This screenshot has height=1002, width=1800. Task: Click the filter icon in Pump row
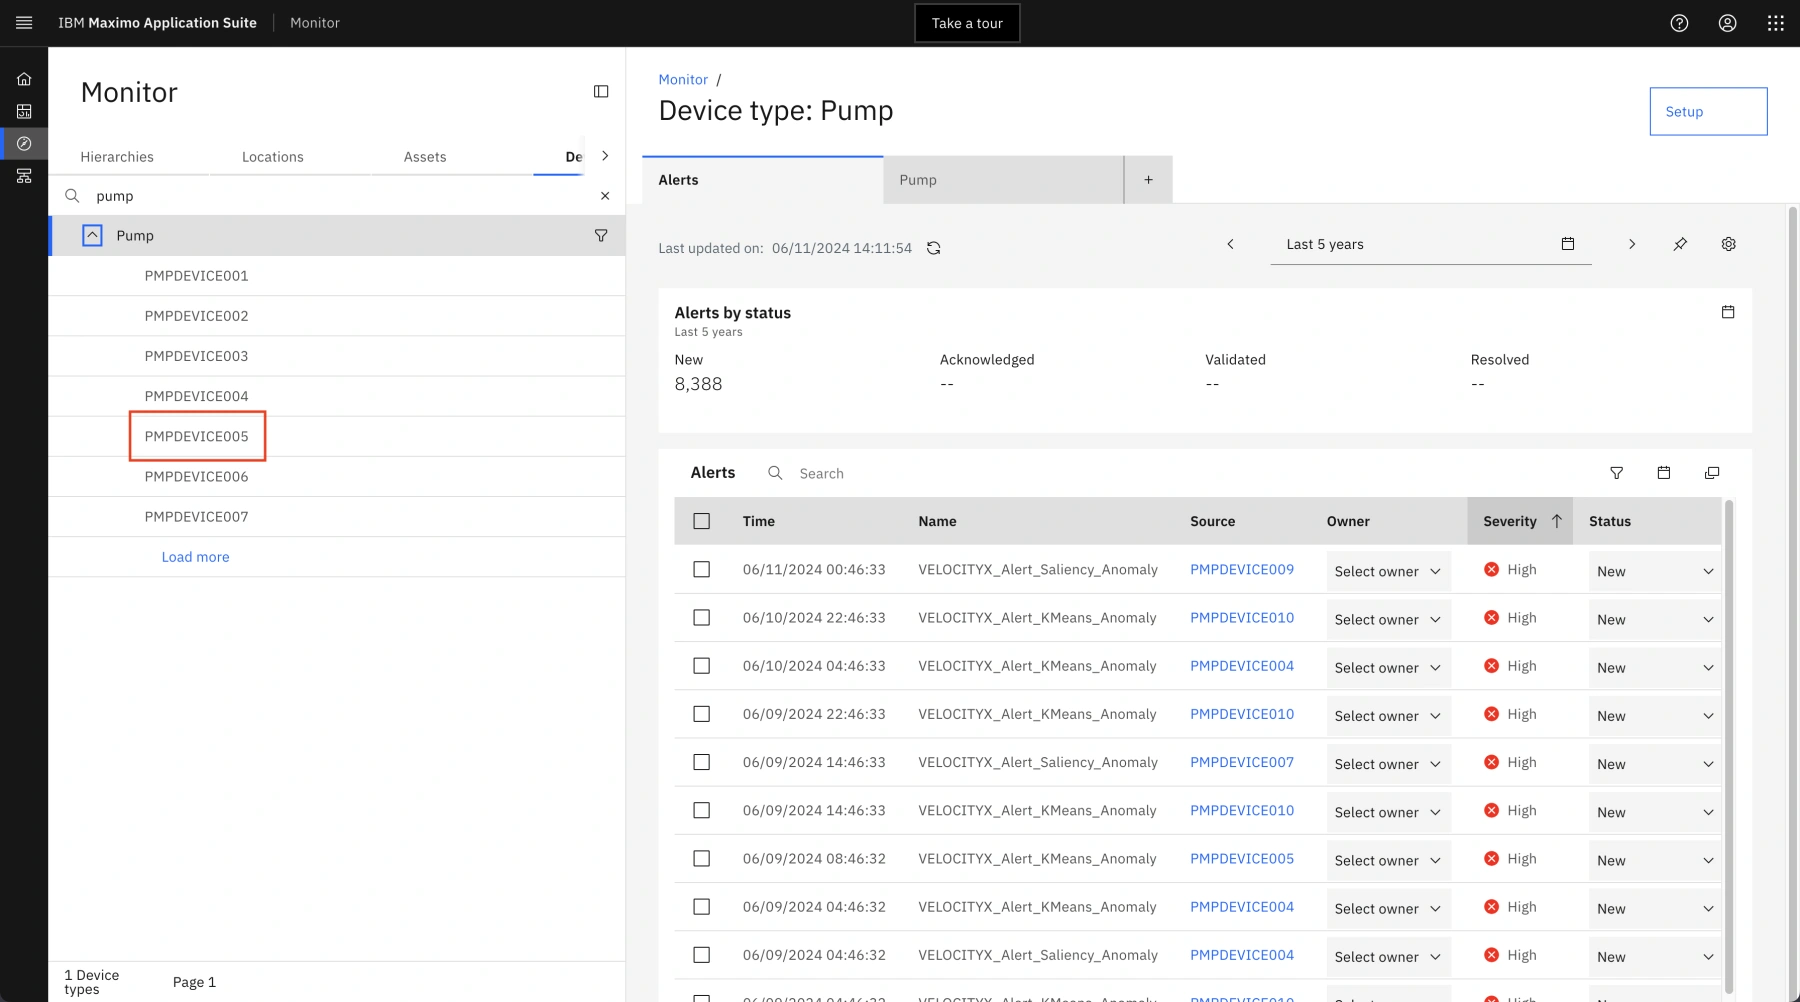coord(601,236)
